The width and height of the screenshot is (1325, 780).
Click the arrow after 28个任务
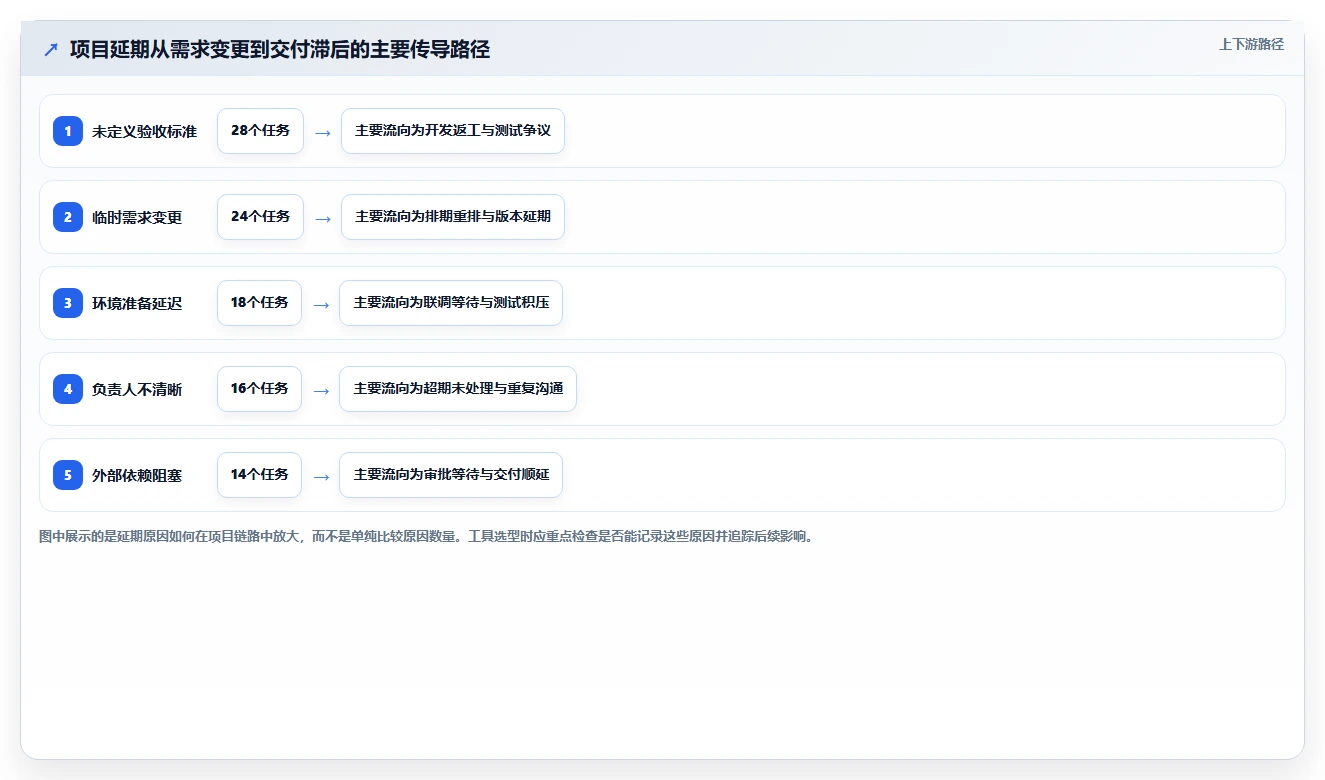322,132
